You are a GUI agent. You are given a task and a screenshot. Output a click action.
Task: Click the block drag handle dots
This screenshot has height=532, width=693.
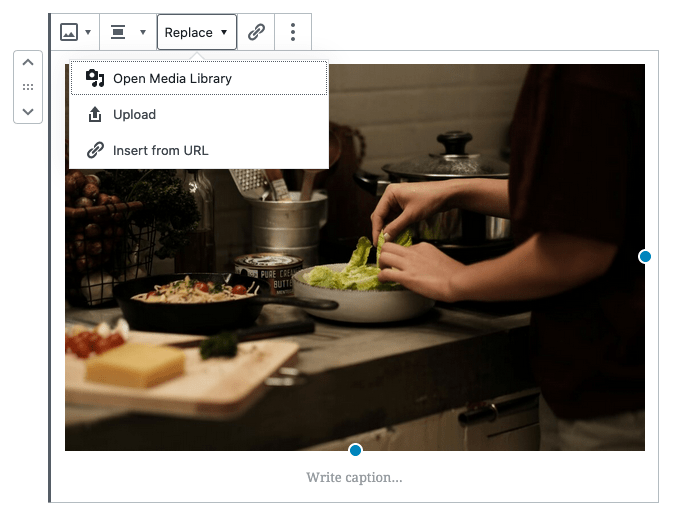[28, 87]
